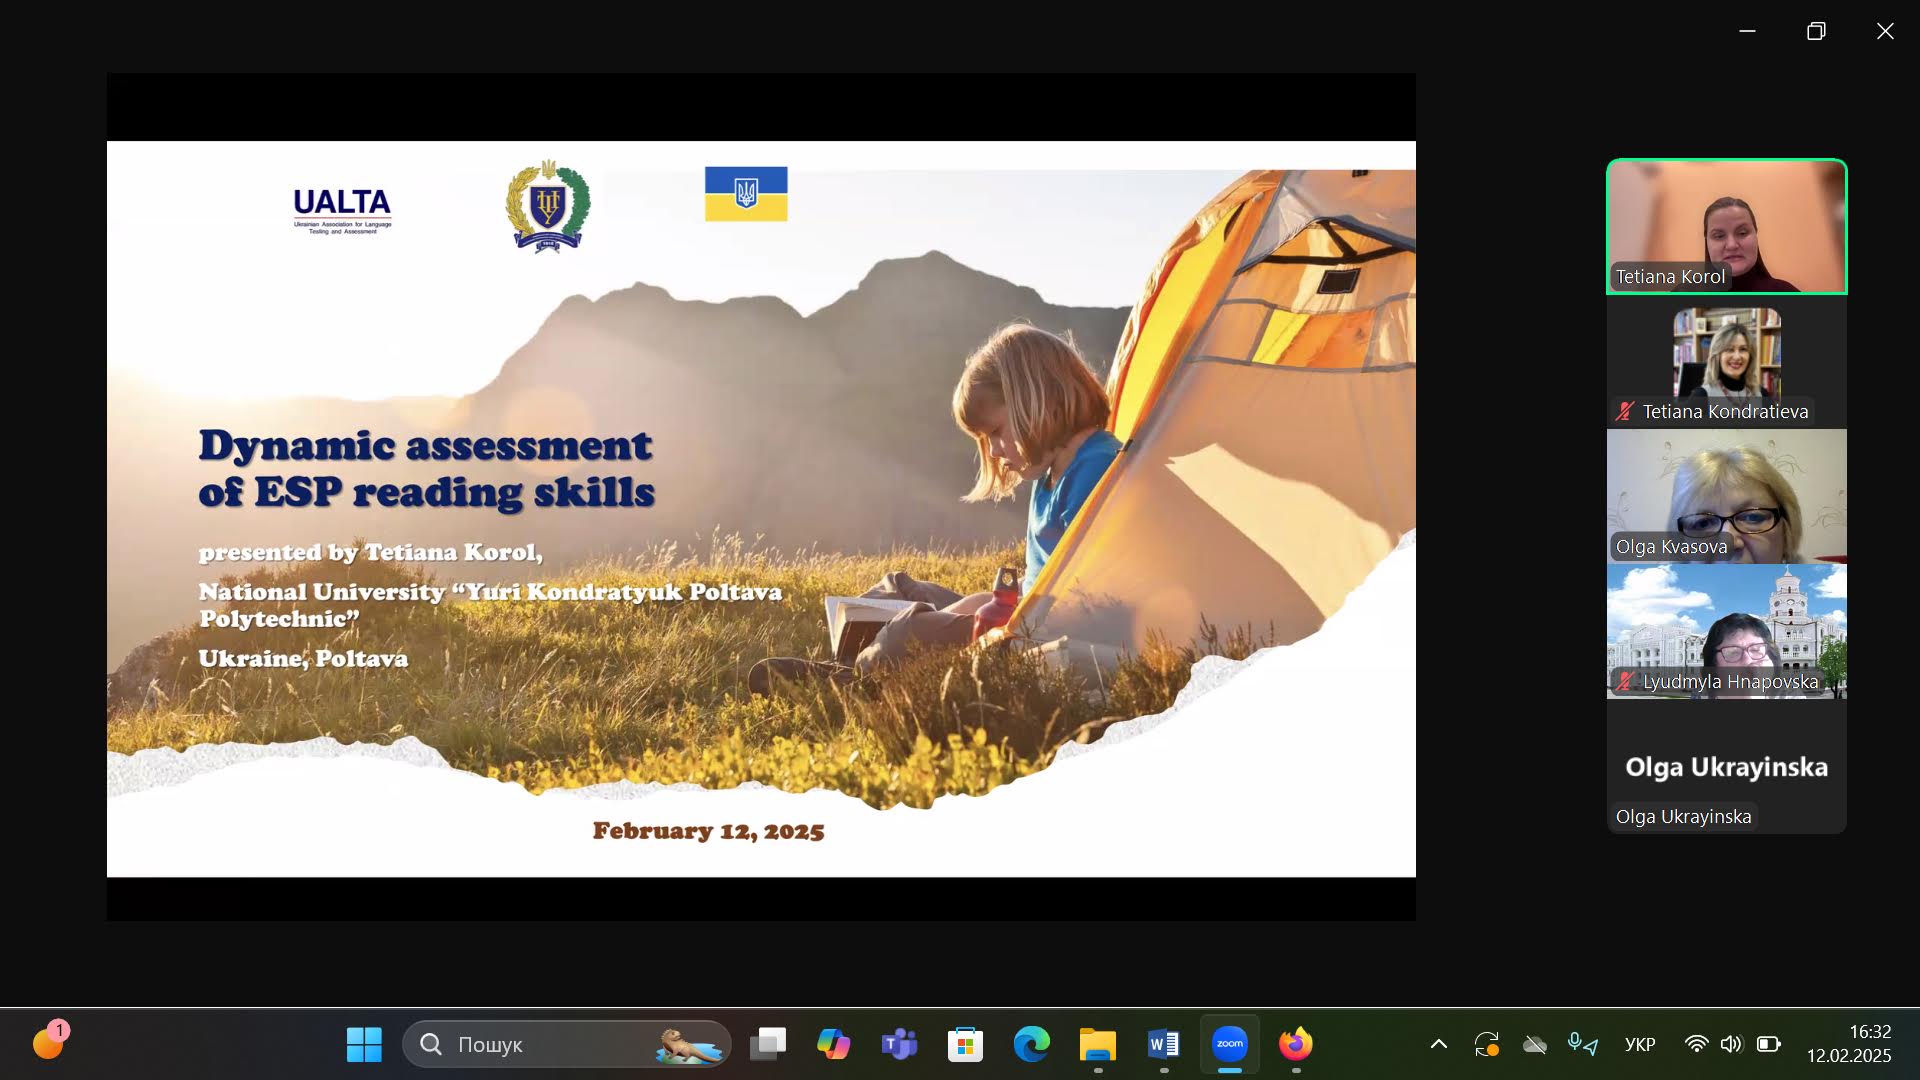1920x1080 pixels.
Task: Click the speaker volume icon
Action: point(1731,1044)
